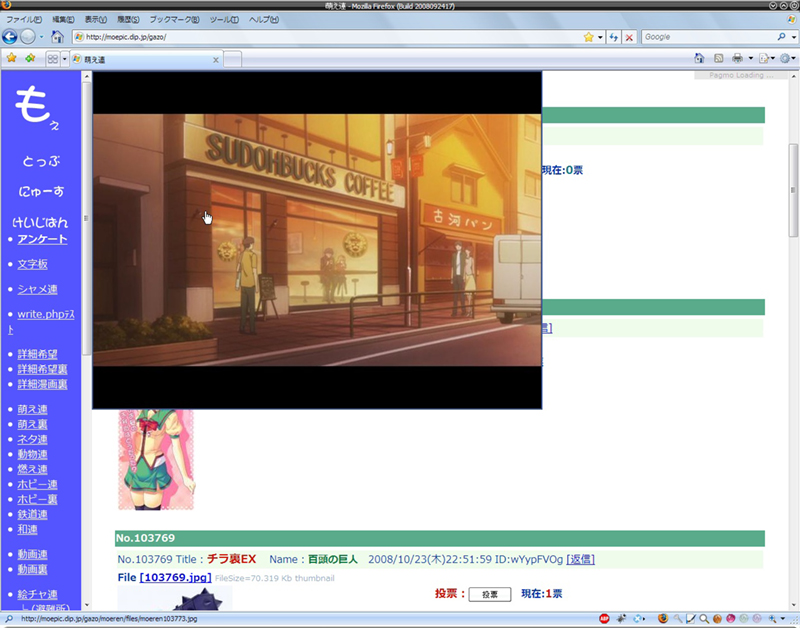800x628 pixels.
Task: Go back with the blue Back arrow
Action: (x=10, y=37)
